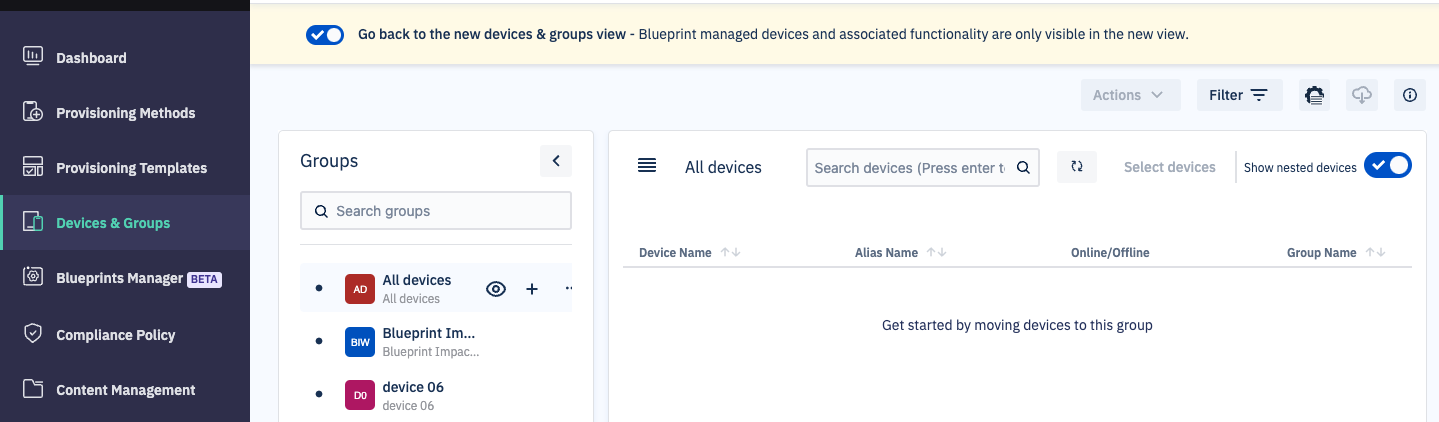Click the Provisioning Templates sidebar icon
The image size is (1439, 422).
coord(33,167)
